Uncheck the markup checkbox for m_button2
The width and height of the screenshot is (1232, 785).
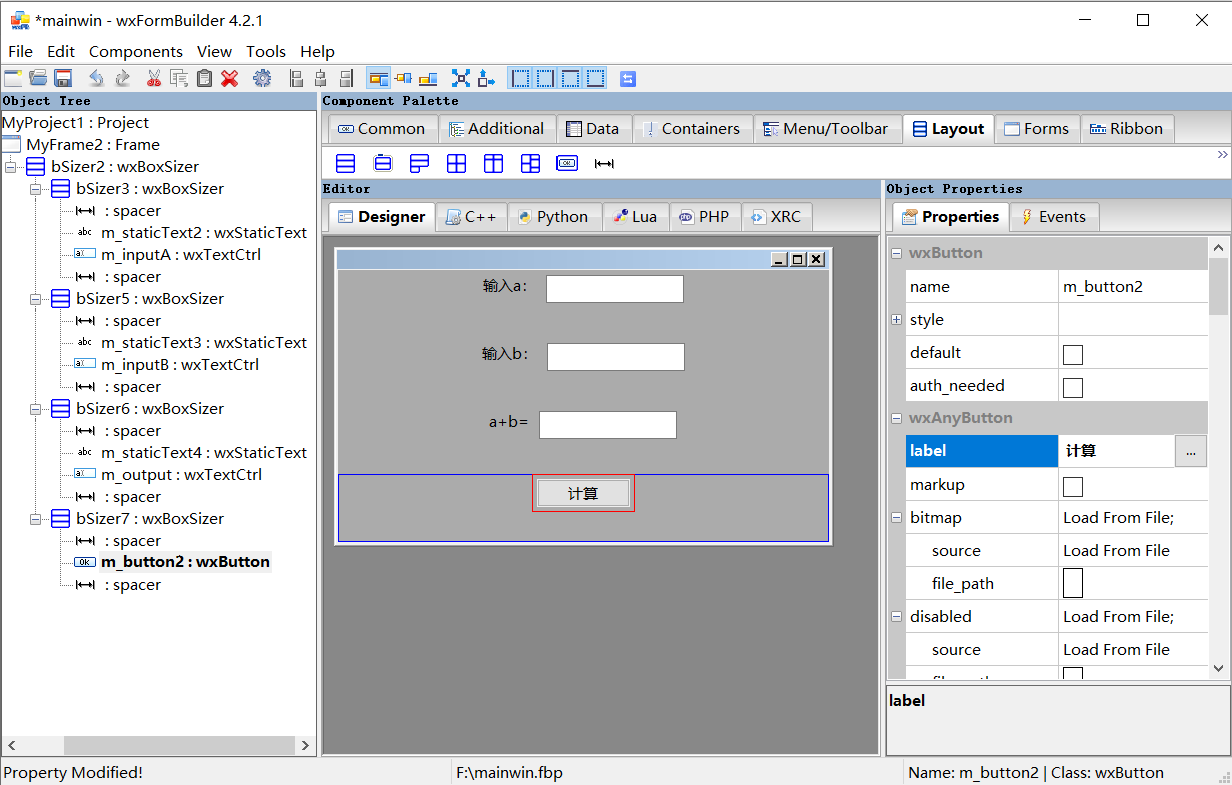[x=1073, y=486]
